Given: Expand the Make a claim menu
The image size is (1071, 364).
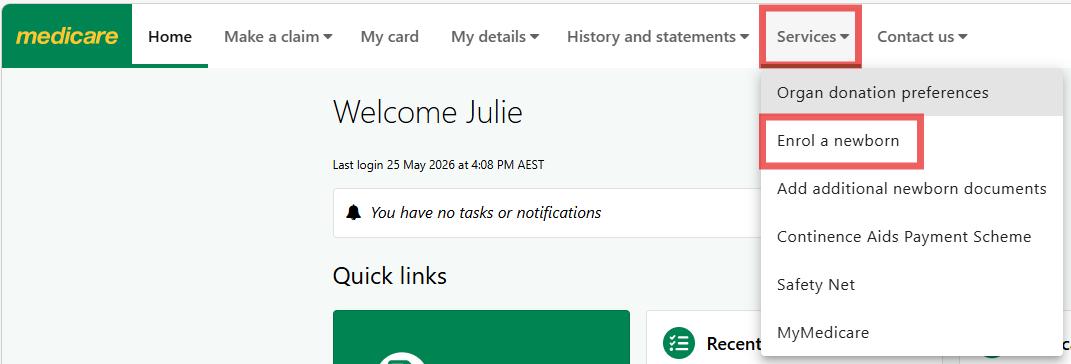Looking at the screenshot, I should [x=278, y=37].
